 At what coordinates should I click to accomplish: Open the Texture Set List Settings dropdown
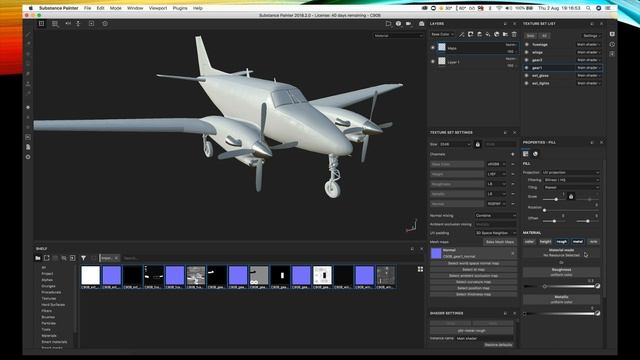click(x=591, y=36)
